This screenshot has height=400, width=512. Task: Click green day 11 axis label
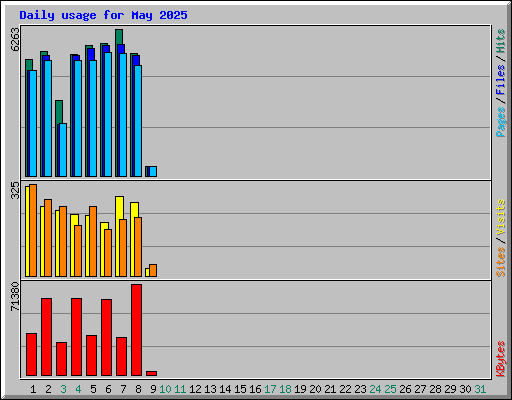180,389
